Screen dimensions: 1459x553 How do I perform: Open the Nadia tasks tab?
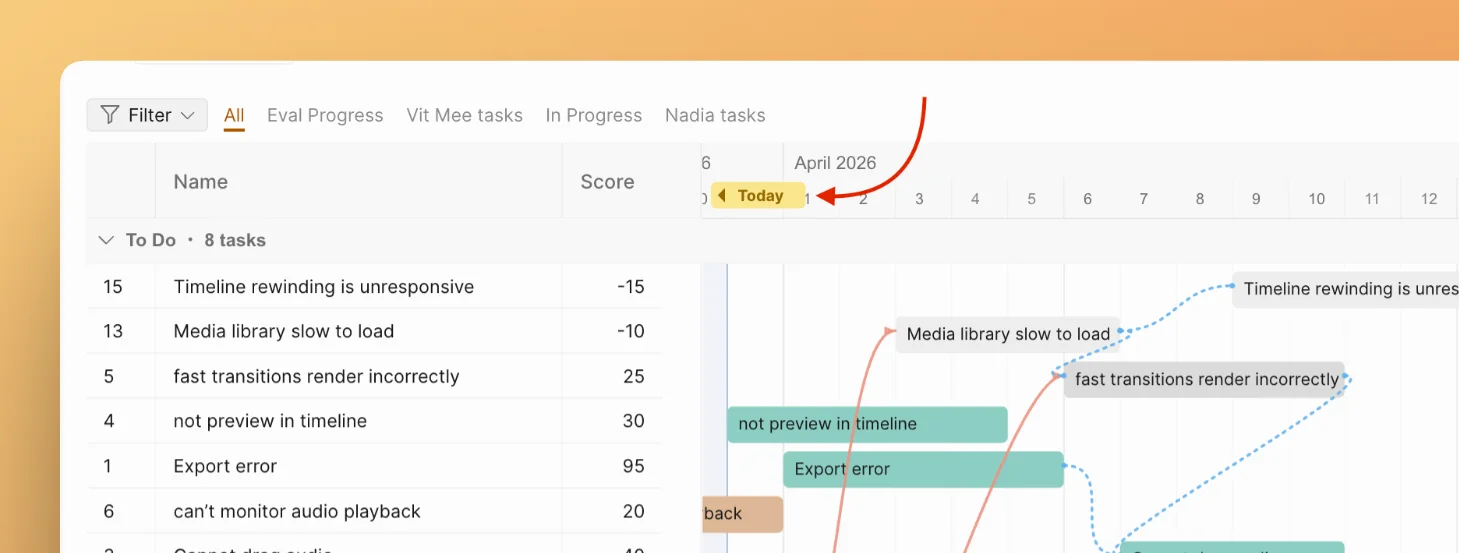[715, 115]
